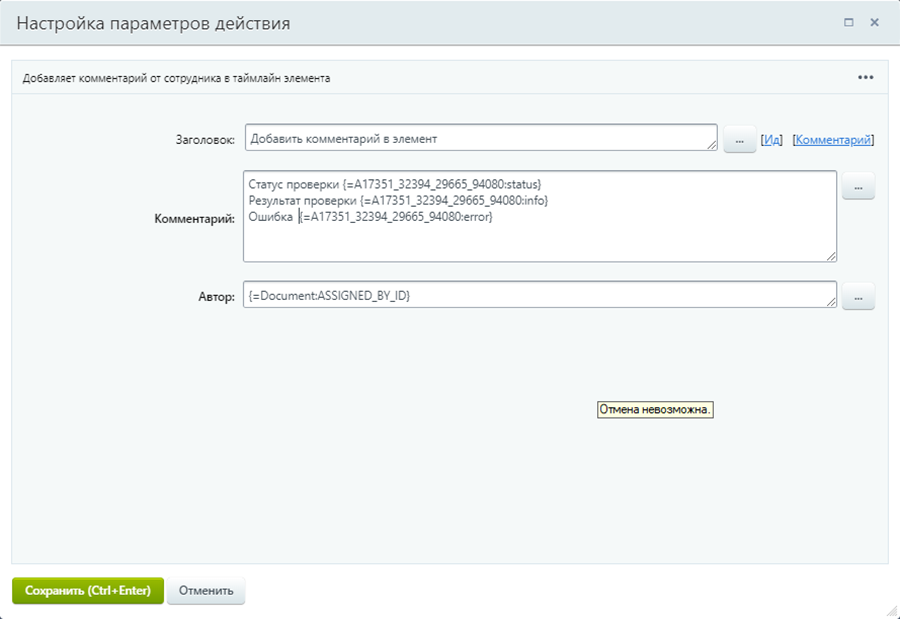This screenshot has height=619, width=900.
Task: Focus the Заголовок input field
Action: (480, 139)
